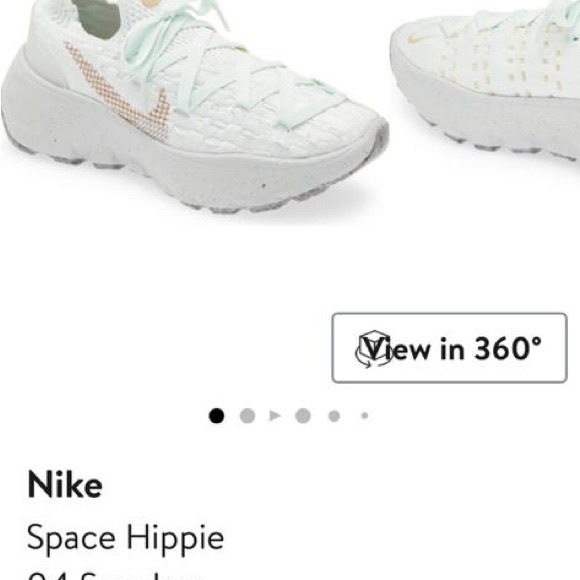Jump to the fourth carousel indicator dot
Viewport: 580px width, 580px height.
click(x=303, y=416)
